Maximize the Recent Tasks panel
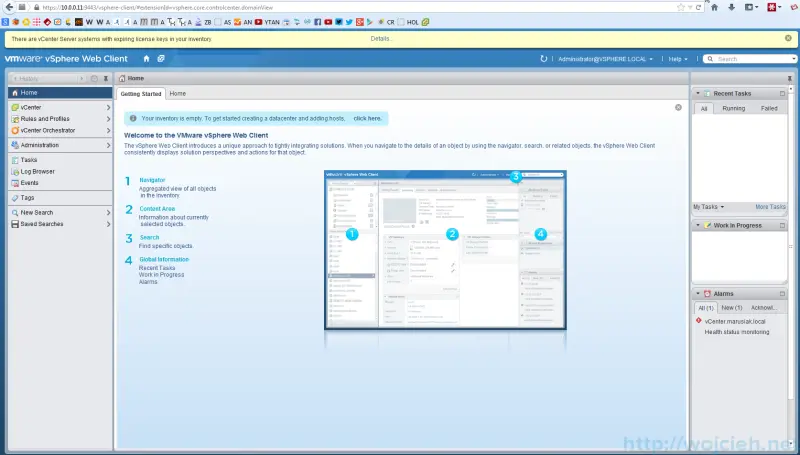The width and height of the screenshot is (800, 455). 782,93
